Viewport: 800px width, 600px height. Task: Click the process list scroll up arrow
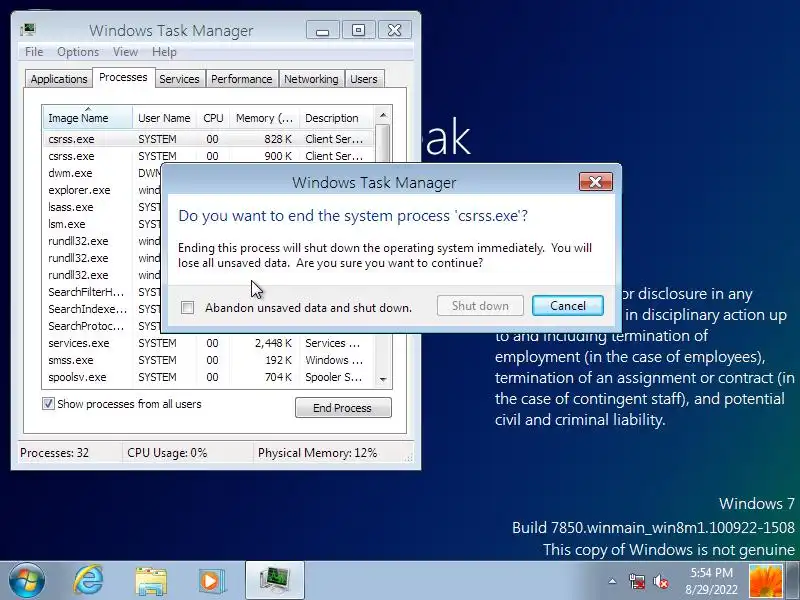coord(383,115)
